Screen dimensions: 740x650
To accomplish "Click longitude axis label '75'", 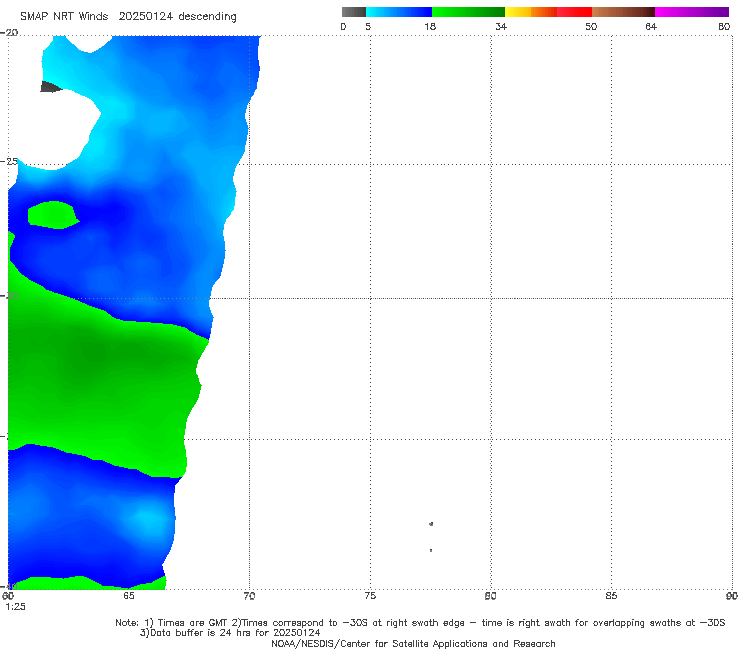I will coord(370,596).
